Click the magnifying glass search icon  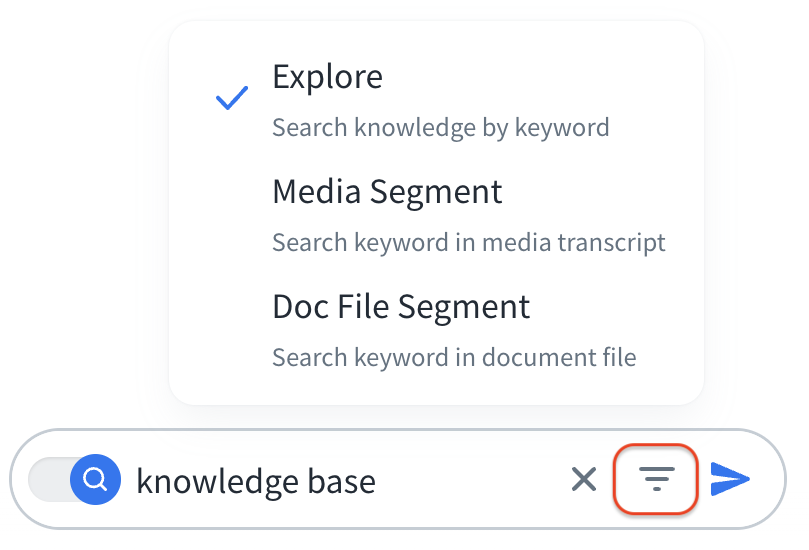[96, 480]
